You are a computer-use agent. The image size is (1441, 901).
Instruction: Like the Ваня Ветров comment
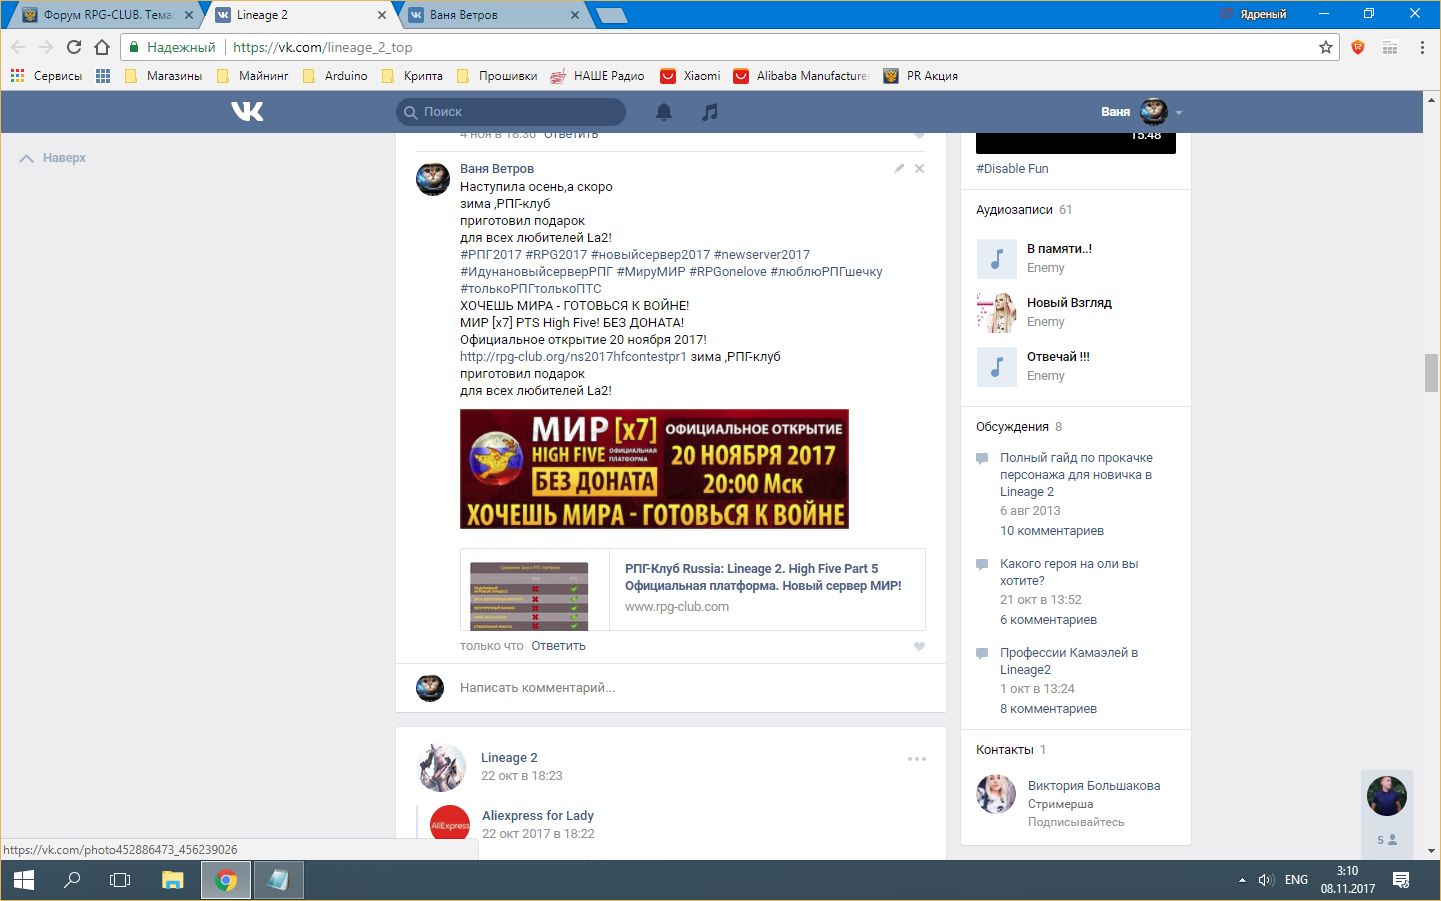[x=920, y=646]
